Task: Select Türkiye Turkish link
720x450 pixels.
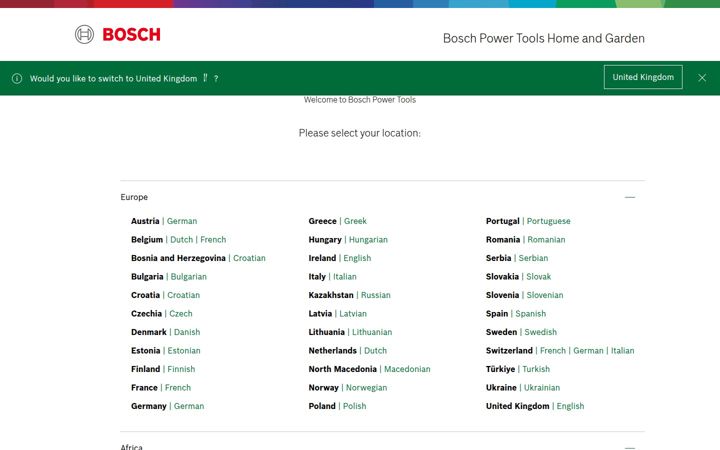Action: coord(536,369)
